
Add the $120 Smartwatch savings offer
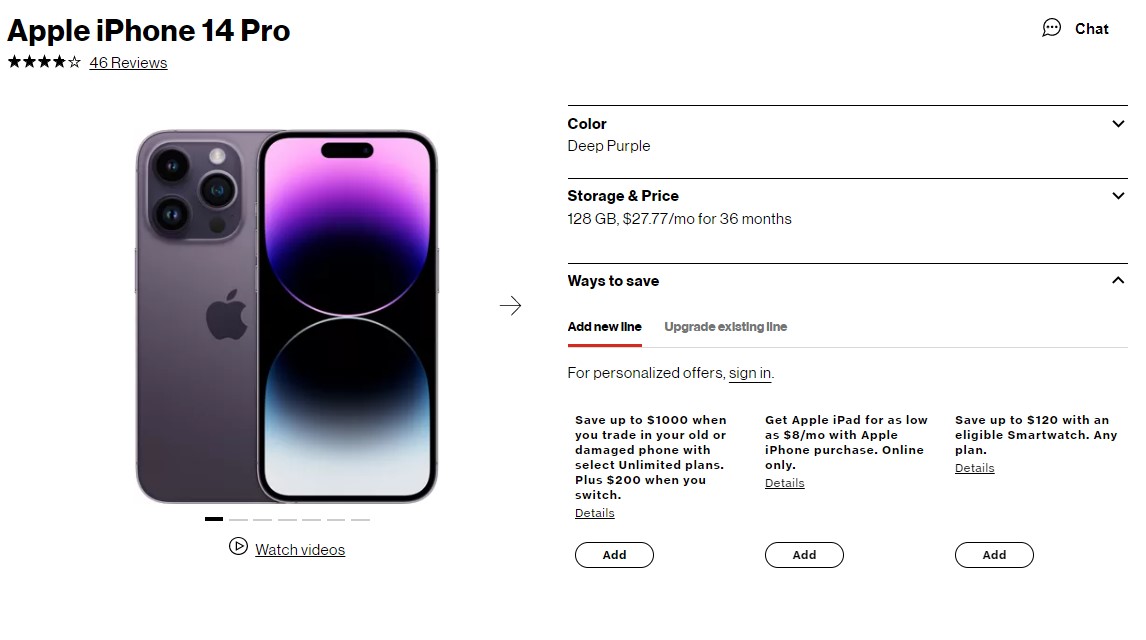coord(994,555)
